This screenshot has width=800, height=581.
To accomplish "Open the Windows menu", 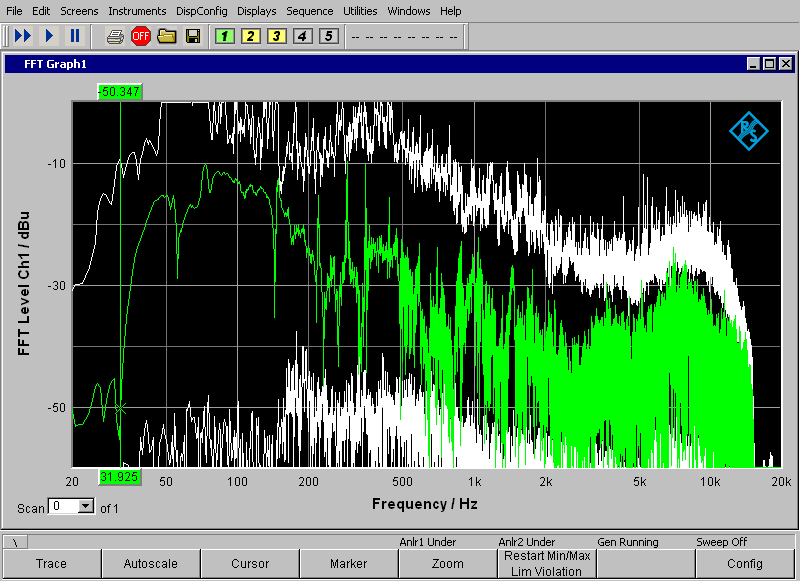I will (x=409, y=11).
